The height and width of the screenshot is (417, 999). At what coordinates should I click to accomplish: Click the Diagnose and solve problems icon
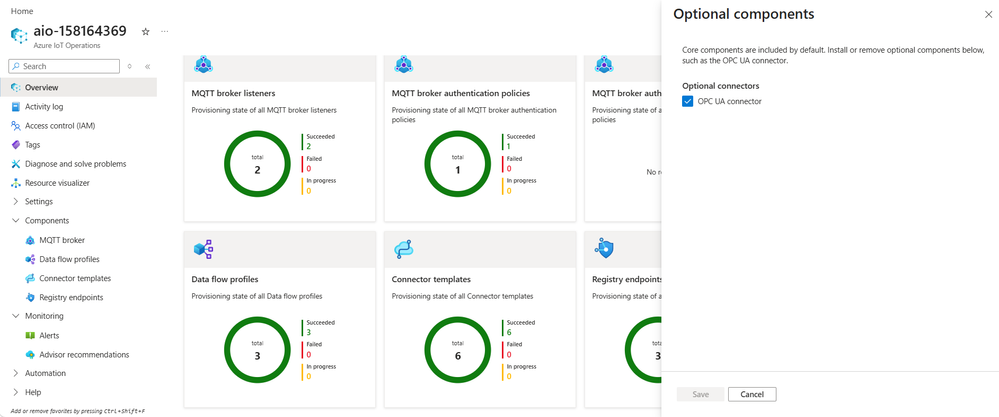coord(16,164)
